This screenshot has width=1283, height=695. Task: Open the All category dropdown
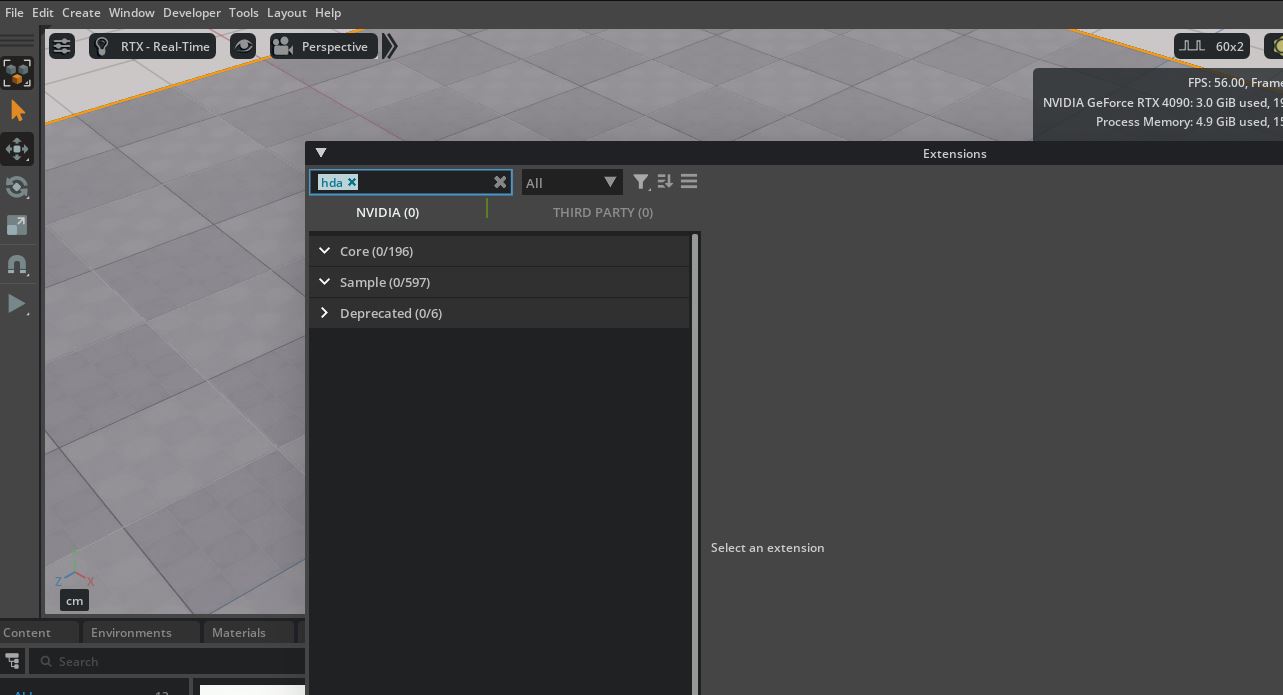coord(571,182)
